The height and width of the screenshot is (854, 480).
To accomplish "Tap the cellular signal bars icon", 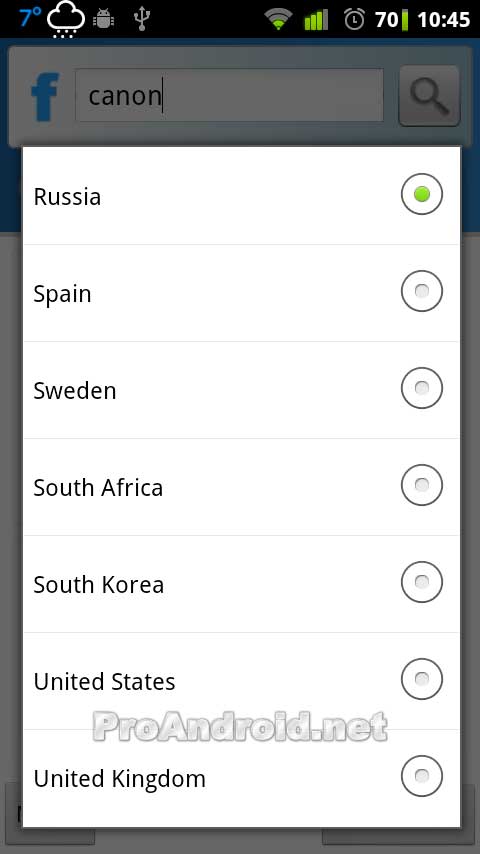I will pos(316,20).
